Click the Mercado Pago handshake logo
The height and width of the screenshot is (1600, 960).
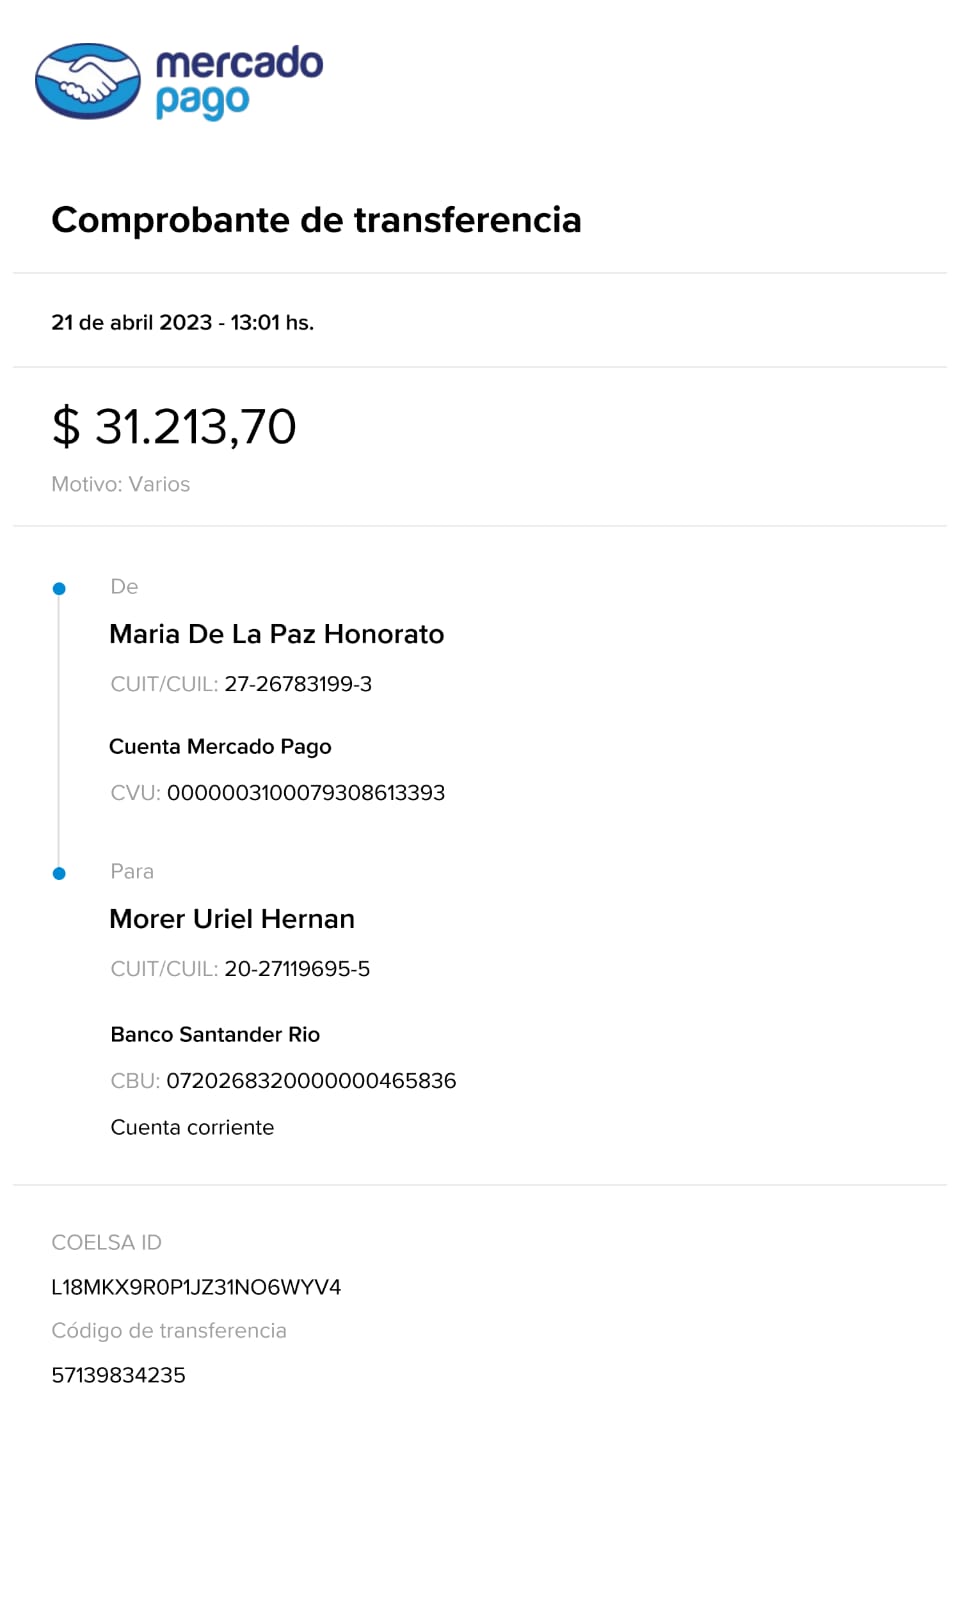88,81
